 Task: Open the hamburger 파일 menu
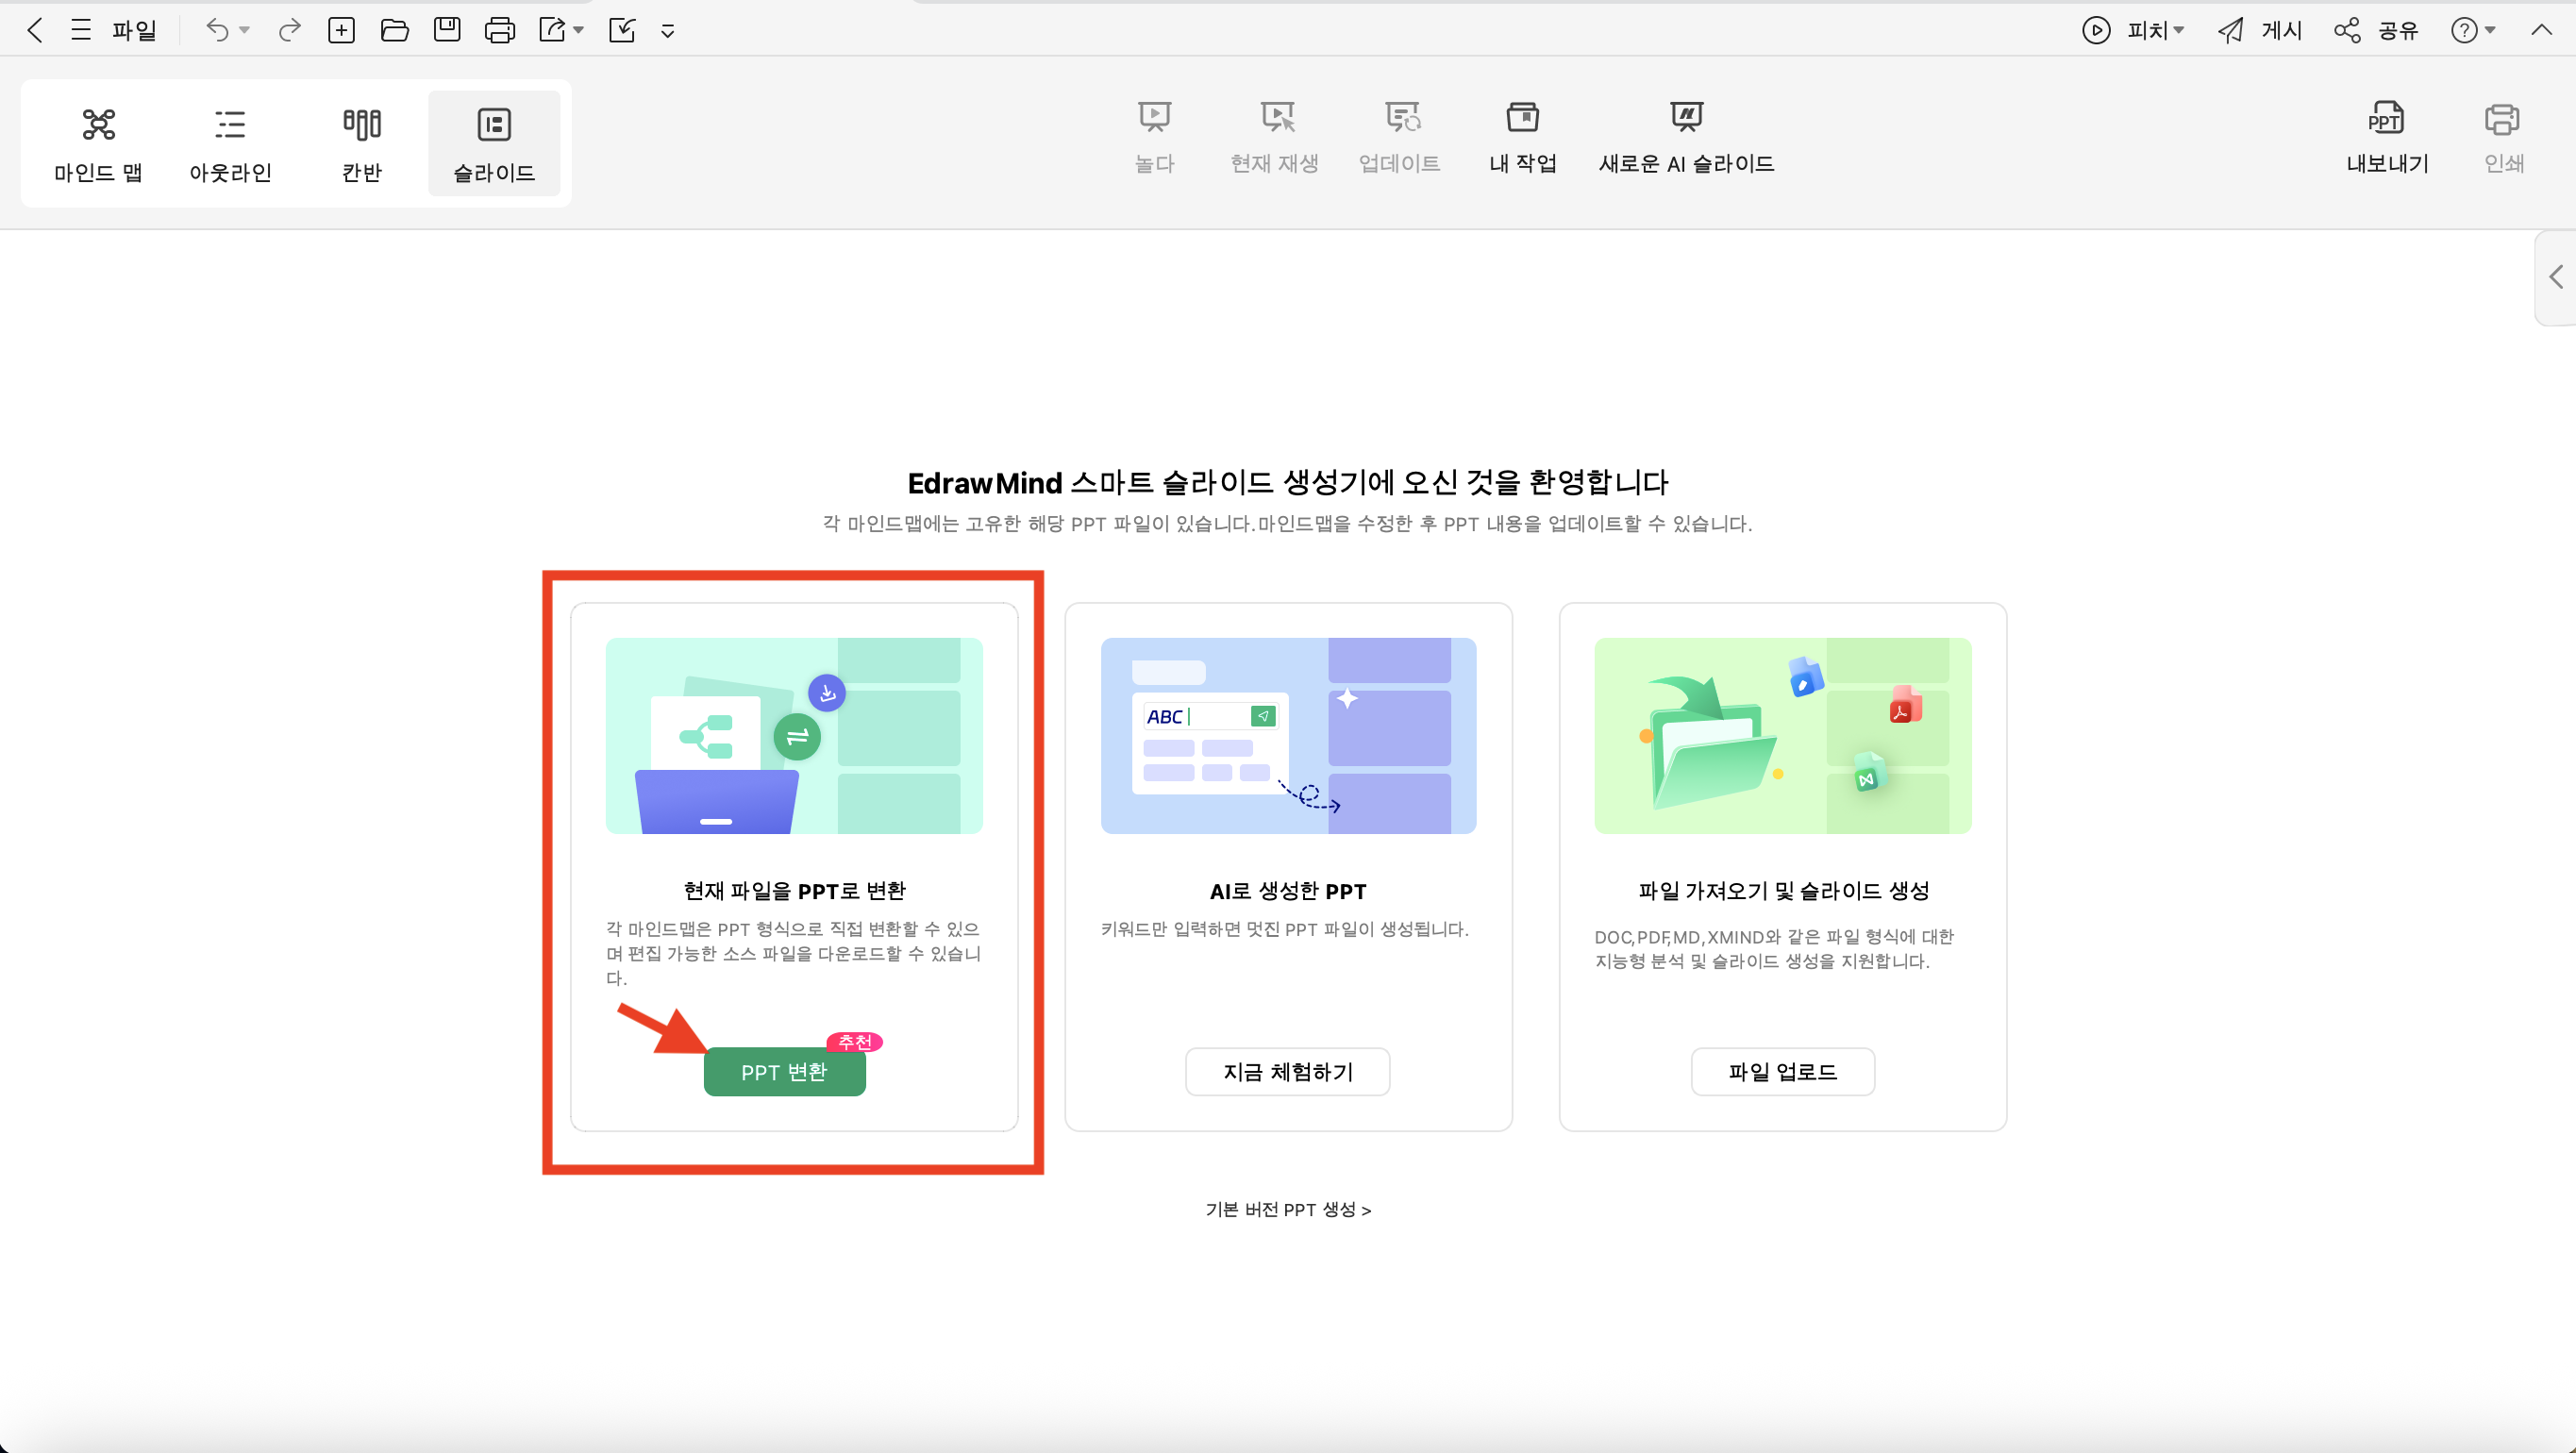click(114, 30)
